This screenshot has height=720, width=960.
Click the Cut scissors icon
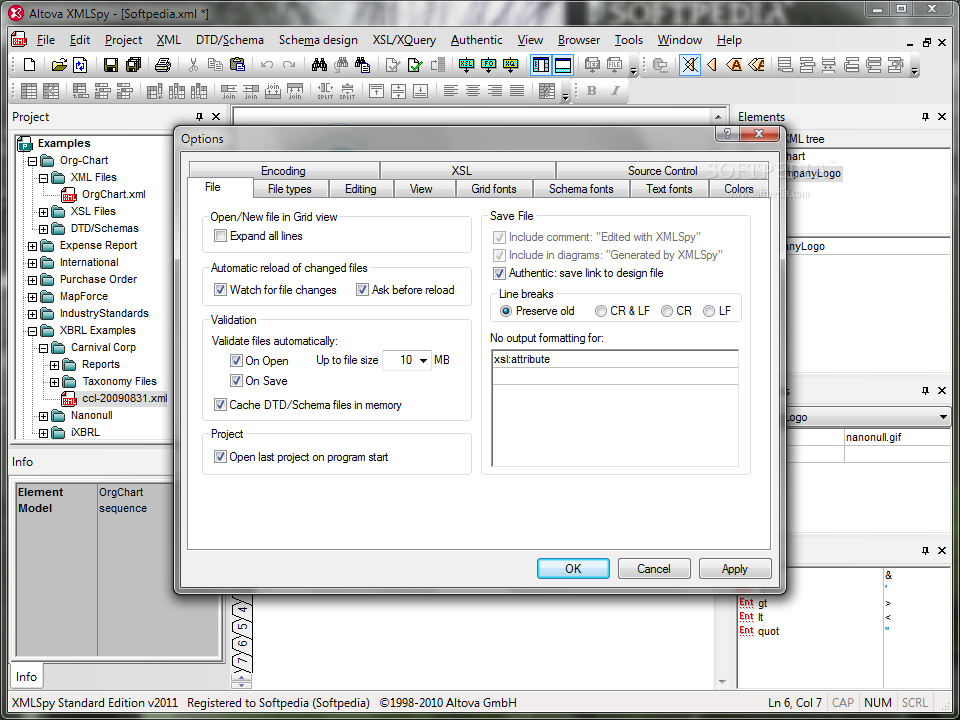point(193,64)
